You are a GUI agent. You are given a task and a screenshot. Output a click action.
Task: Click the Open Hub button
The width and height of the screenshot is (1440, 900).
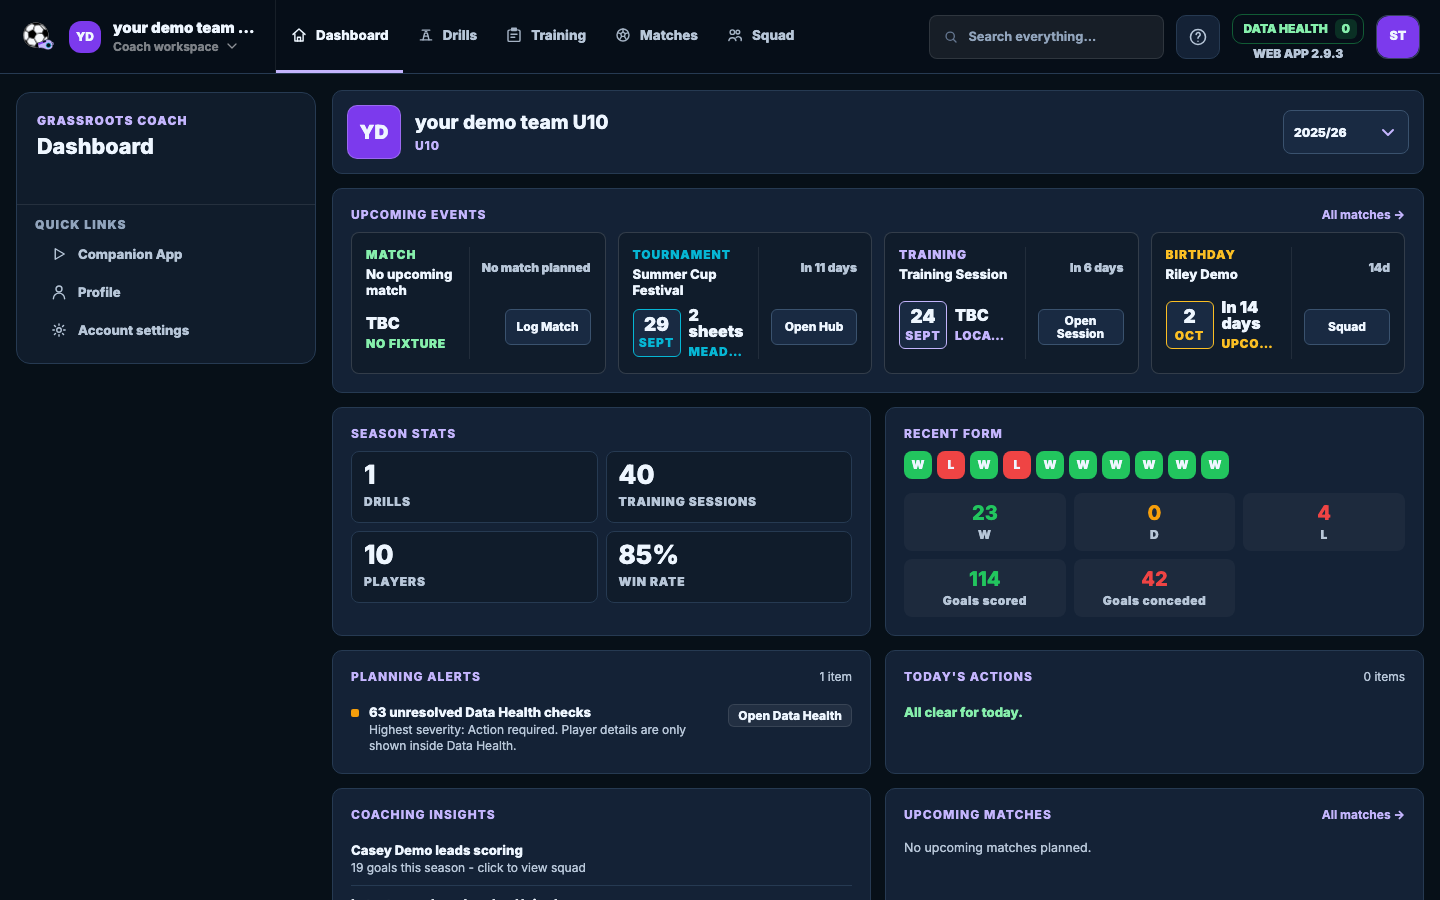[x=814, y=327]
